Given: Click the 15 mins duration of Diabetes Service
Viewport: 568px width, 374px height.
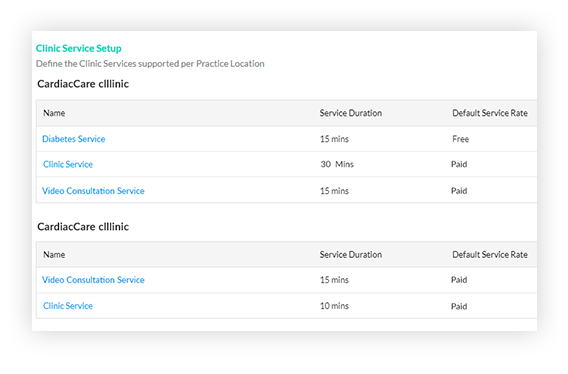Looking at the screenshot, I should (x=334, y=139).
